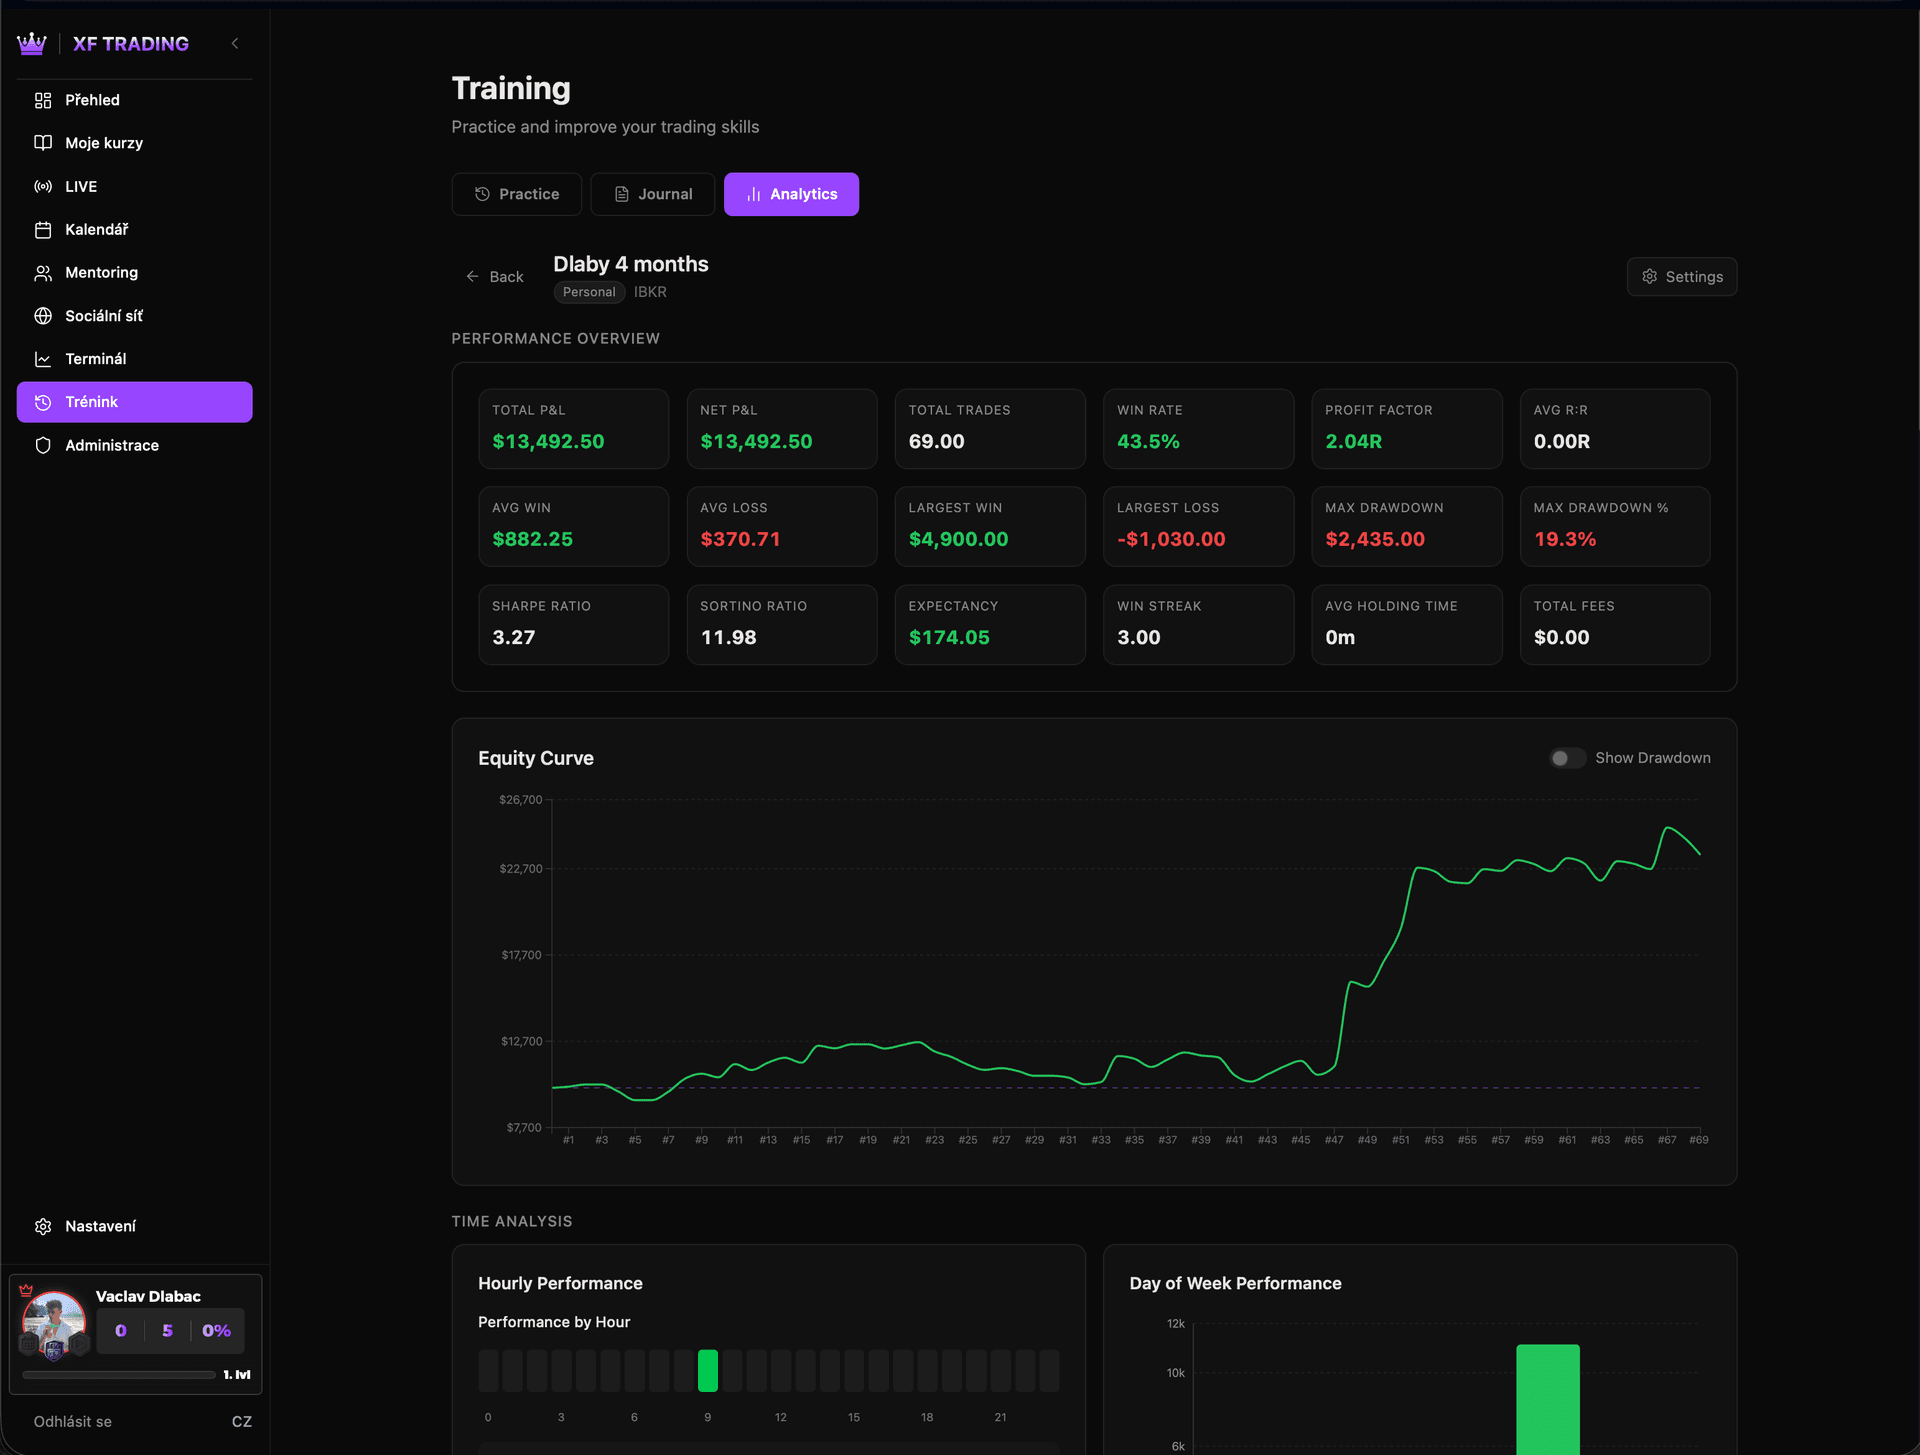Open the account Settings button
The width and height of the screenshot is (1920, 1455).
tap(1681, 277)
